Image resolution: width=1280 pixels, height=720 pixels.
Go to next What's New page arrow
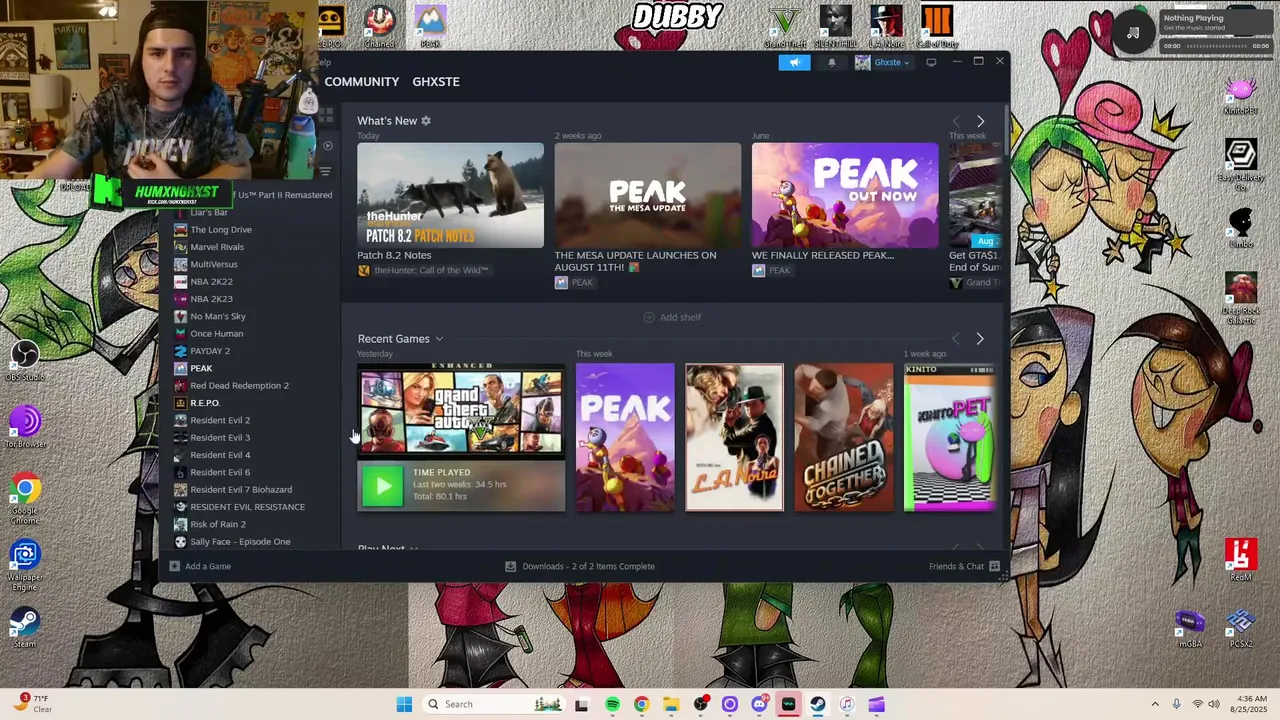[980, 121]
